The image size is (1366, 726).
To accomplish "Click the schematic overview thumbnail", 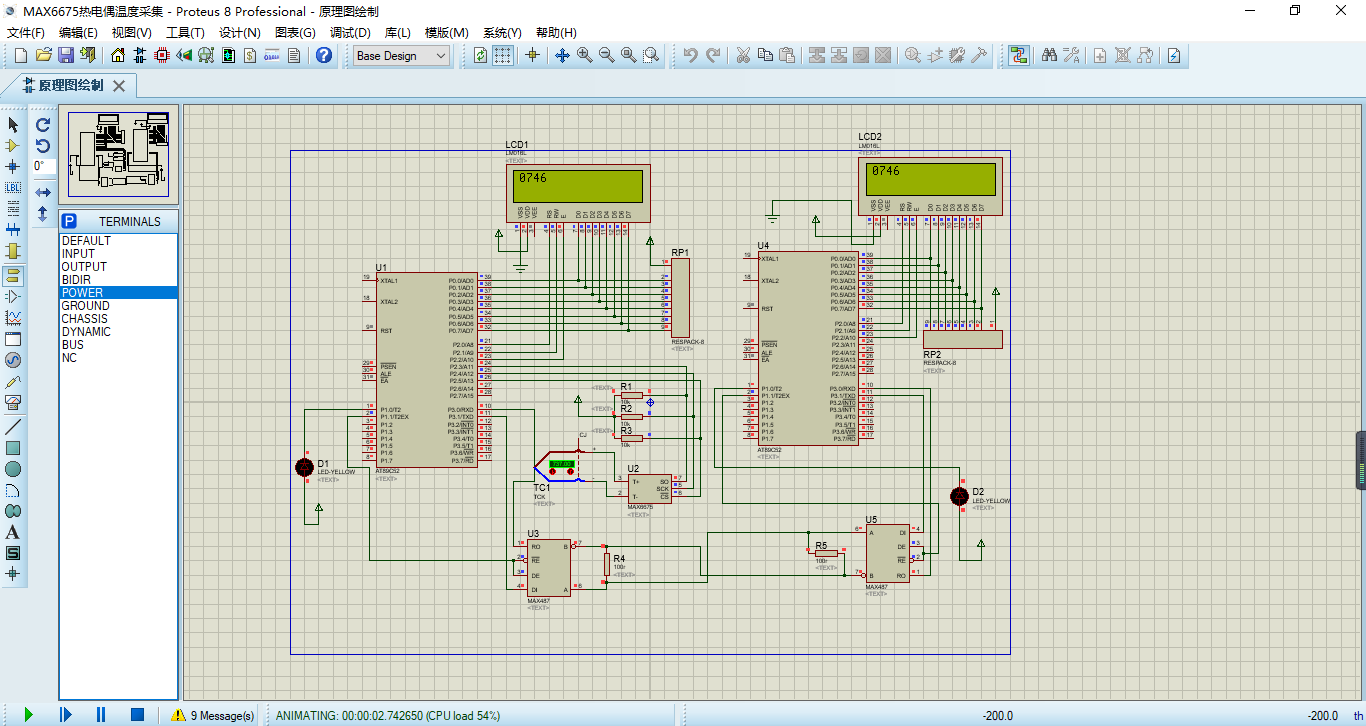I will pyautogui.click(x=118, y=154).
